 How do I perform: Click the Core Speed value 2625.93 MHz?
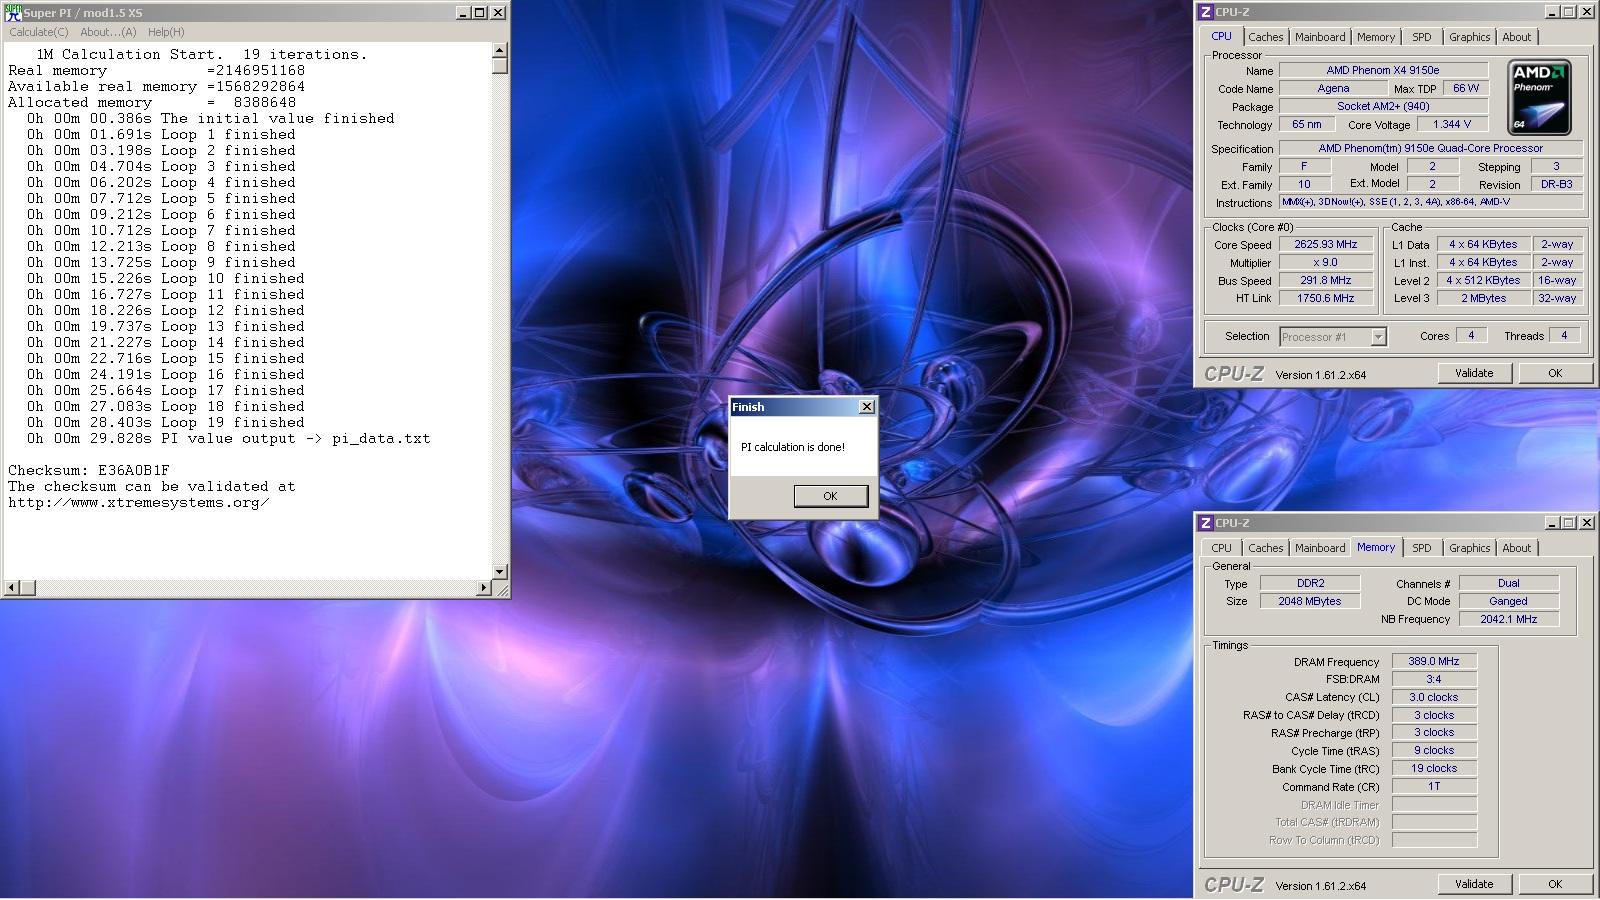coord(1326,244)
